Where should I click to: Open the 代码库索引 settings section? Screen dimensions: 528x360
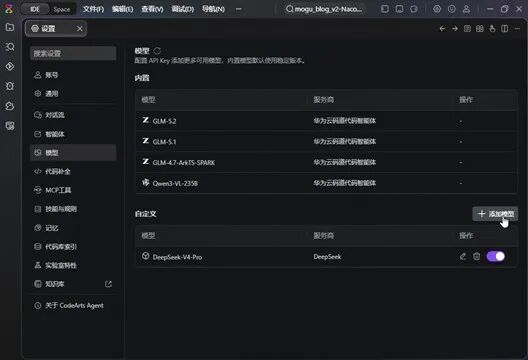coord(73,247)
